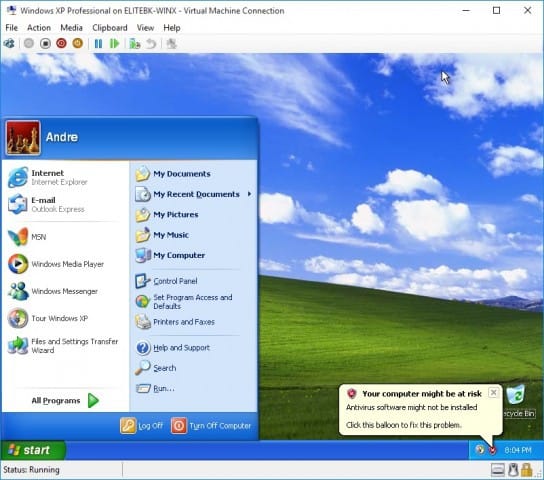The height and width of the screenshot is (480, 544).
Task: Click the green Reset toolbar button
Action: tap(114, 43)
